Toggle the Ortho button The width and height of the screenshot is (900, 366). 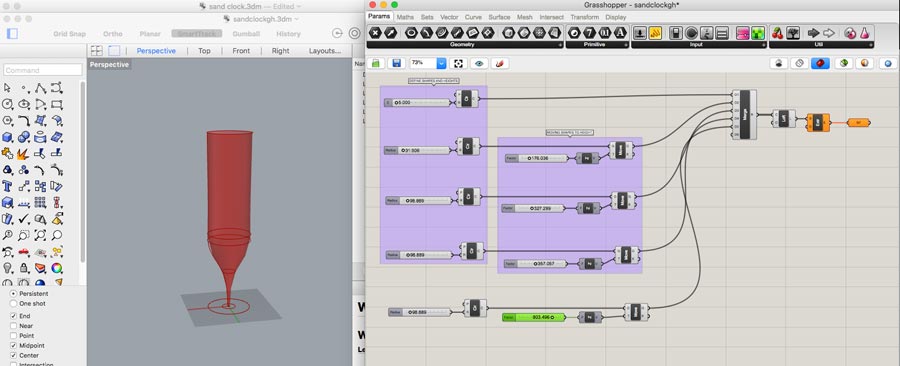113,34
